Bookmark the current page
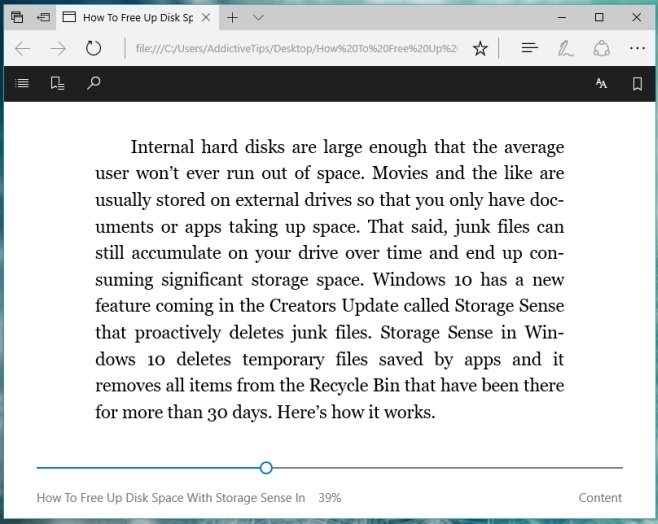Image resolution: width=658 pixels, height=524 pixels. point(637,83)
